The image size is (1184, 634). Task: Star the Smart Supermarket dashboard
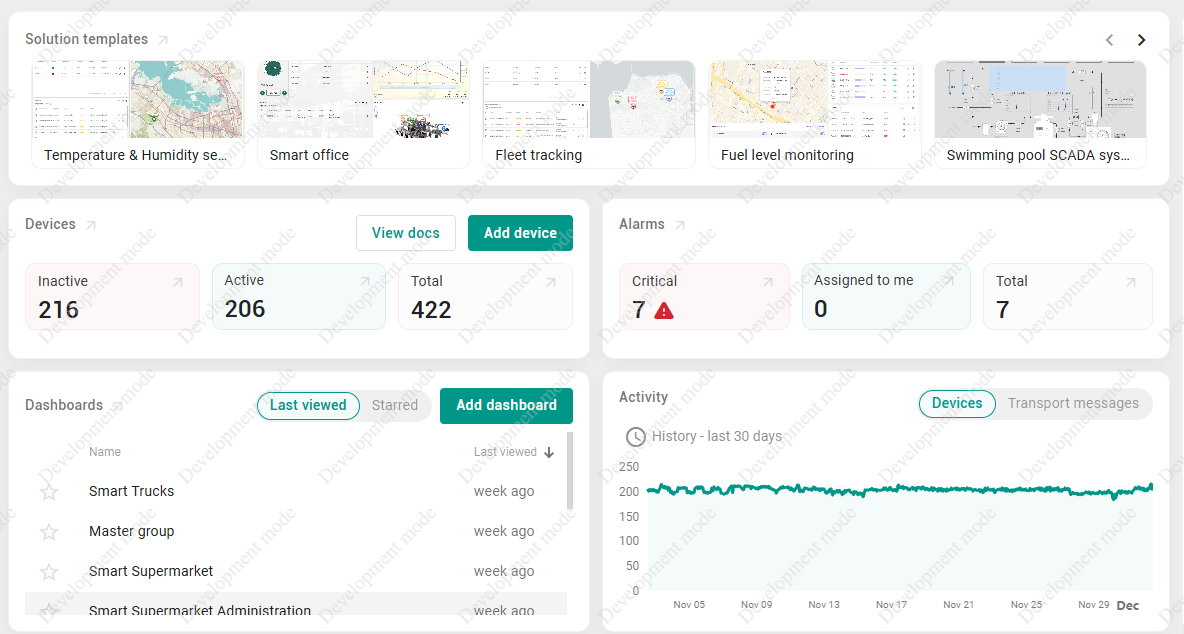tap(49, 572)
